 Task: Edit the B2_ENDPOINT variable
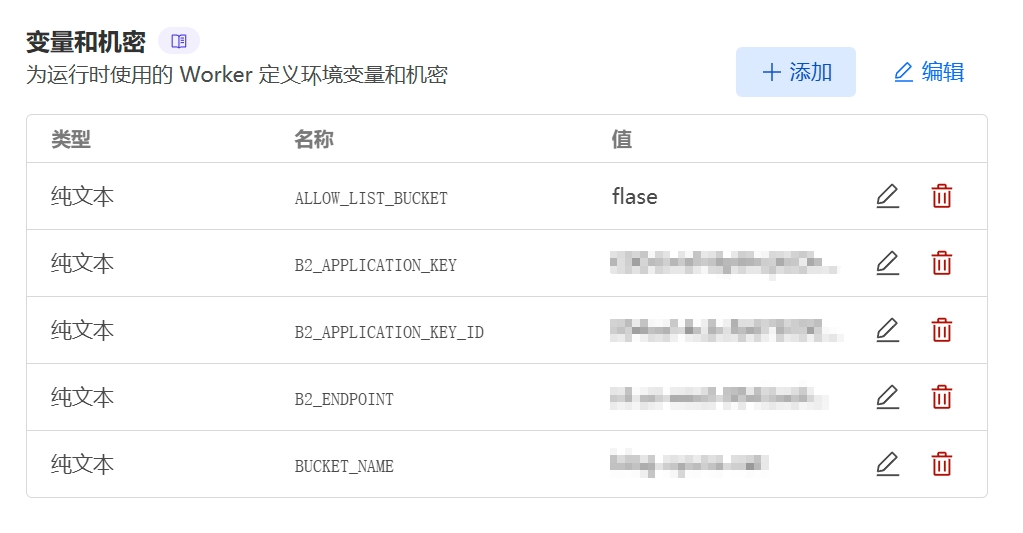[x=887, y=397]
